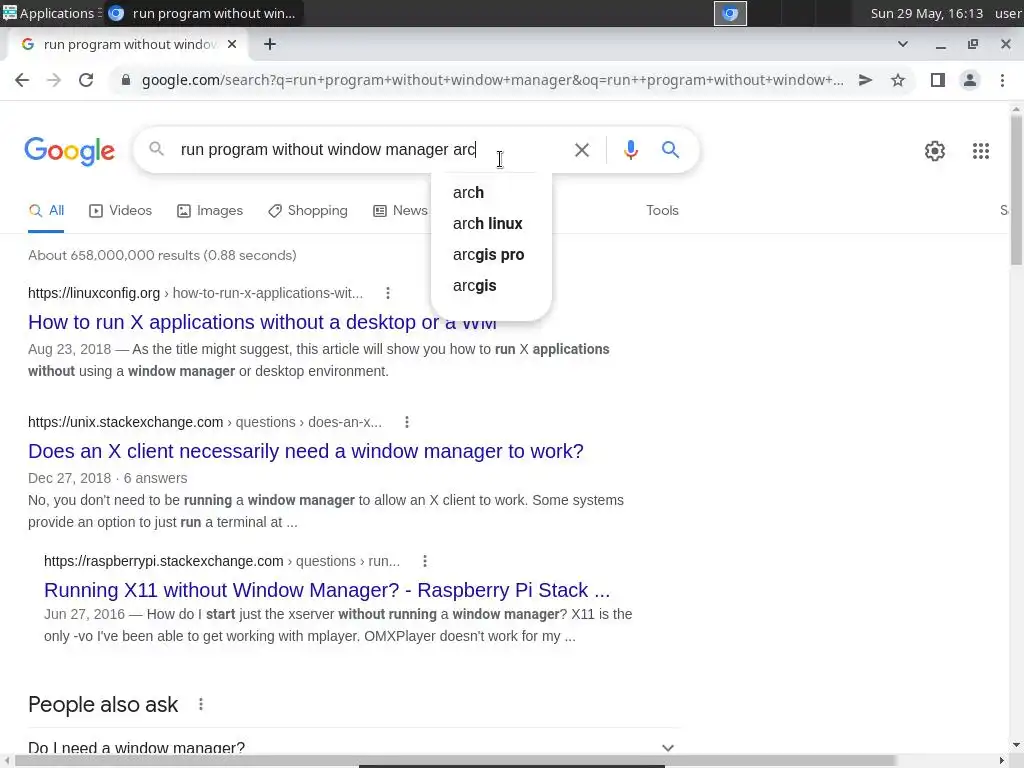Start voice search with microphone icon
The height and width of the screenshot is (768, 1024).
630,150
